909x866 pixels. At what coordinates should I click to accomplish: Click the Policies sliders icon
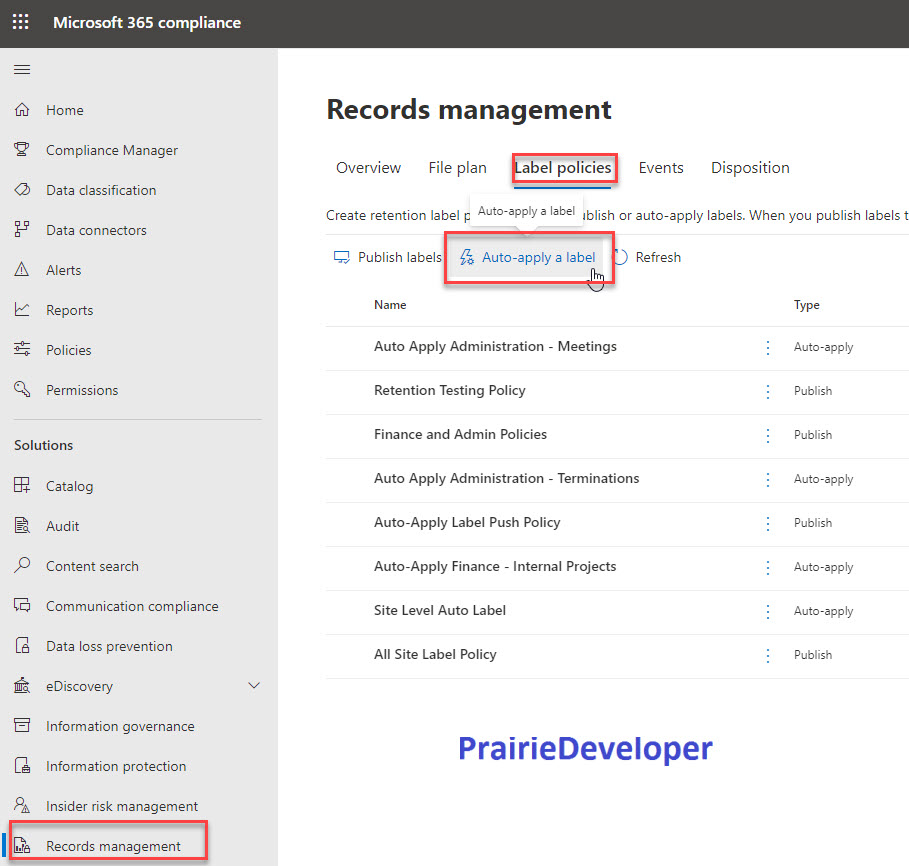click(22, 350)
